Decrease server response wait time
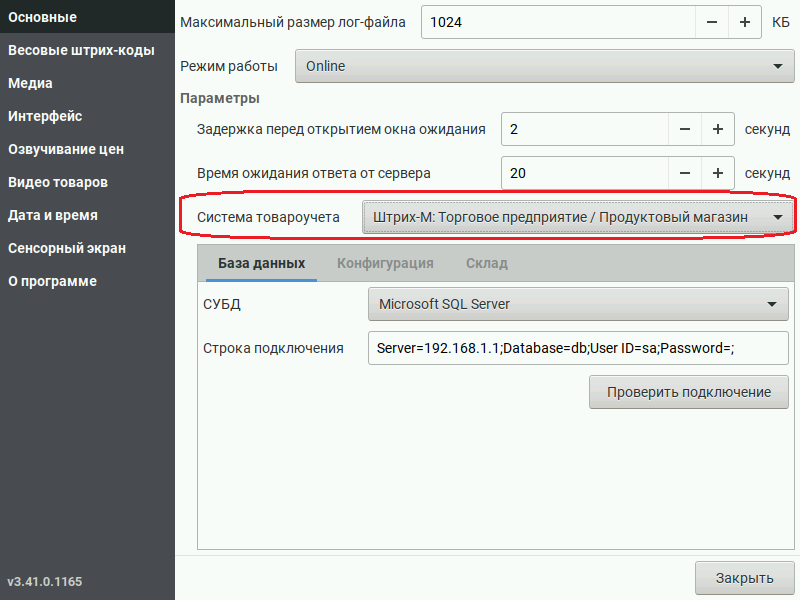This screenshot has width=800, height=600. tap(685, 173)
